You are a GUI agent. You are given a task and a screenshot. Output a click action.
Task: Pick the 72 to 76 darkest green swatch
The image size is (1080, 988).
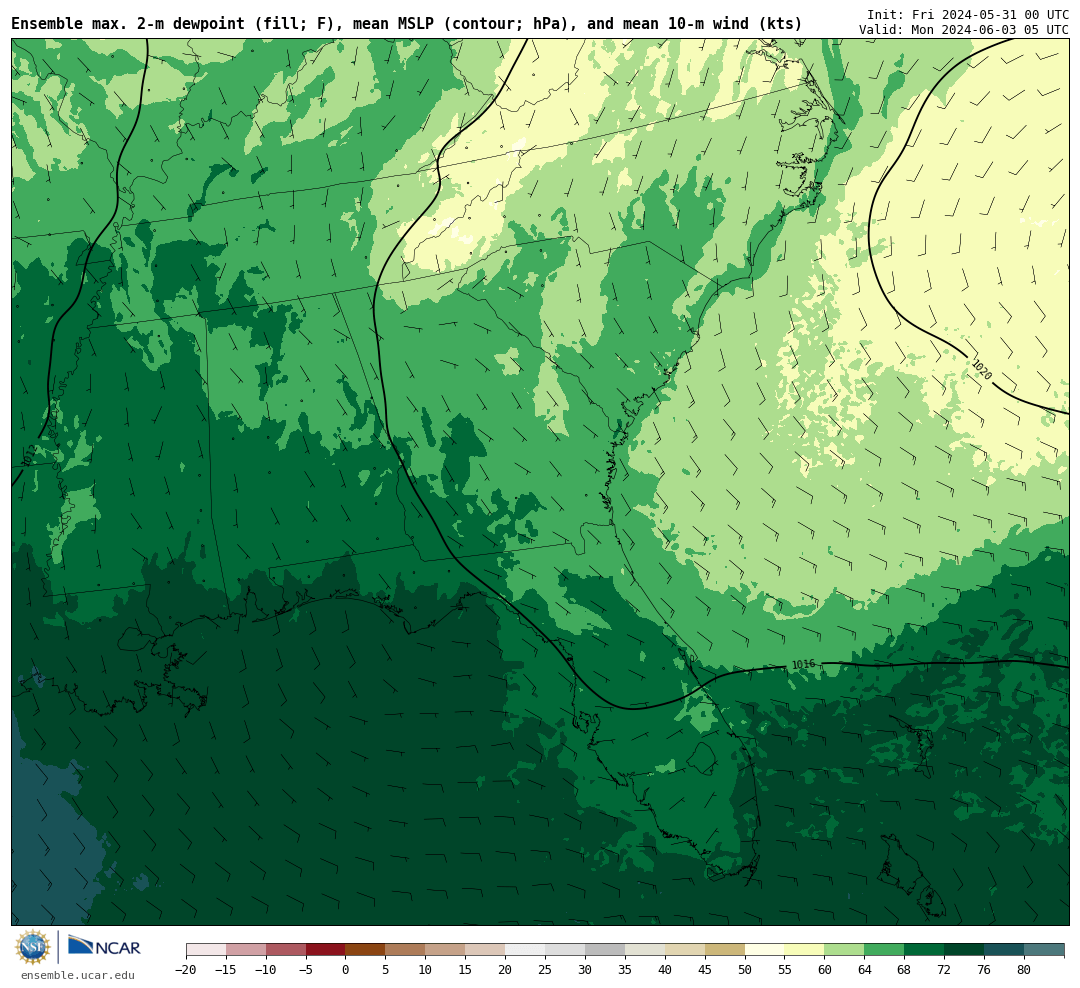(x=965, y=950)
